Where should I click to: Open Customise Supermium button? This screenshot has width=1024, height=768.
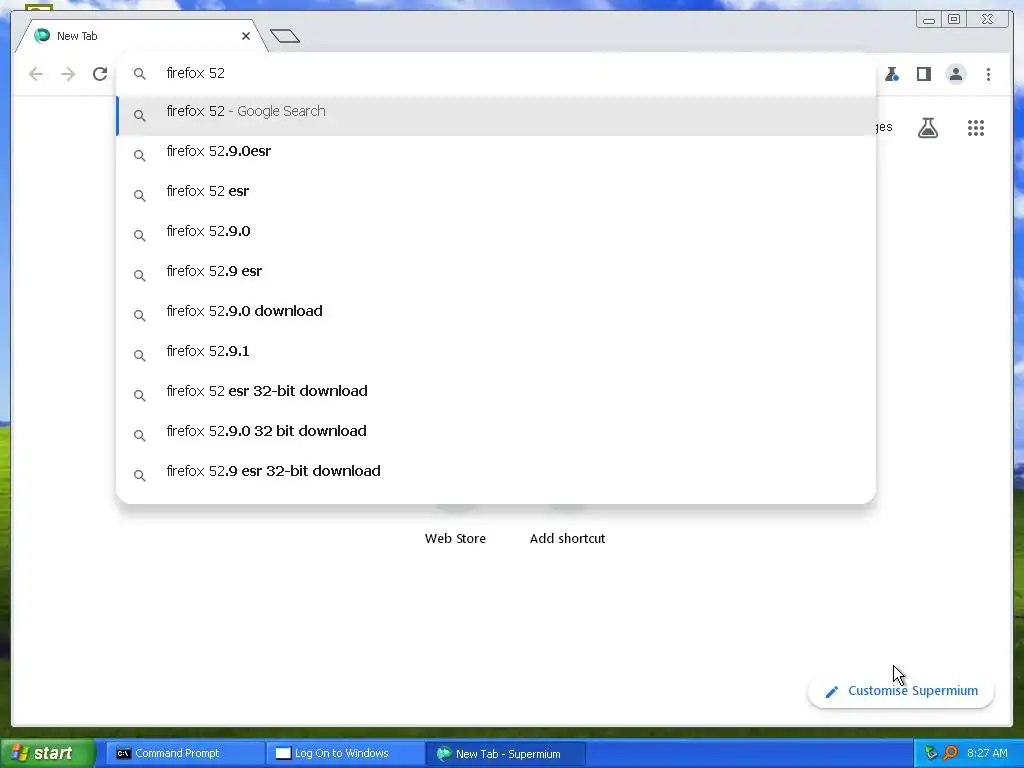point(901,691)
